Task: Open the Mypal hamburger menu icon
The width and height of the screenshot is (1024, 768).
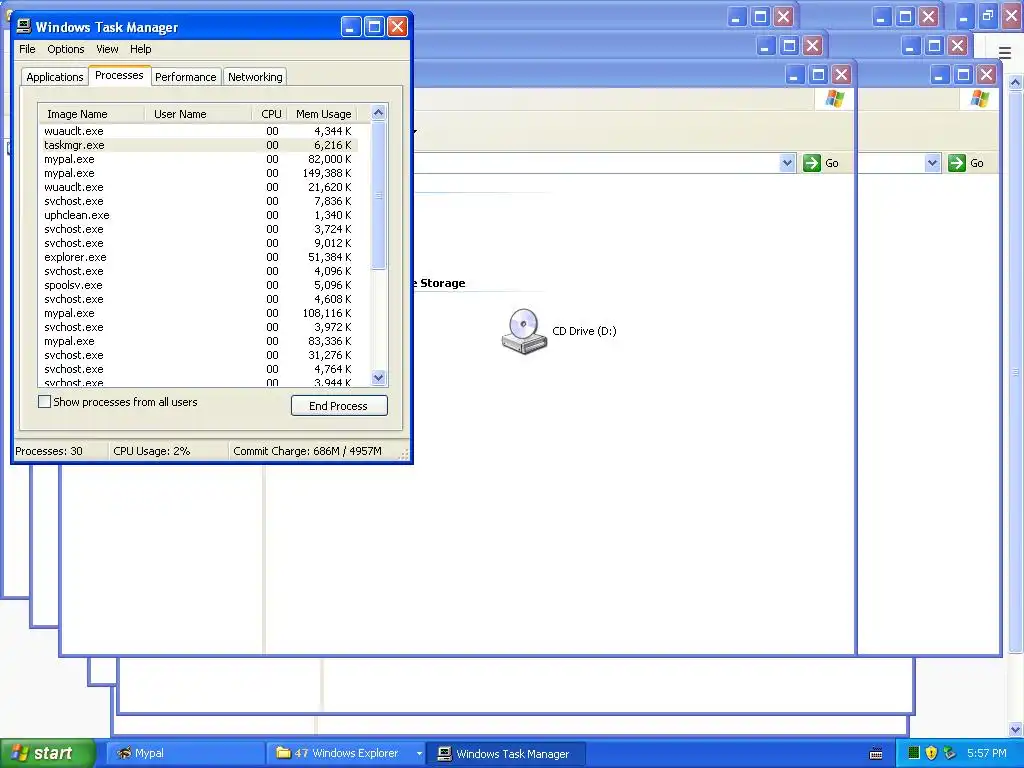Action: pos(1004,53)
